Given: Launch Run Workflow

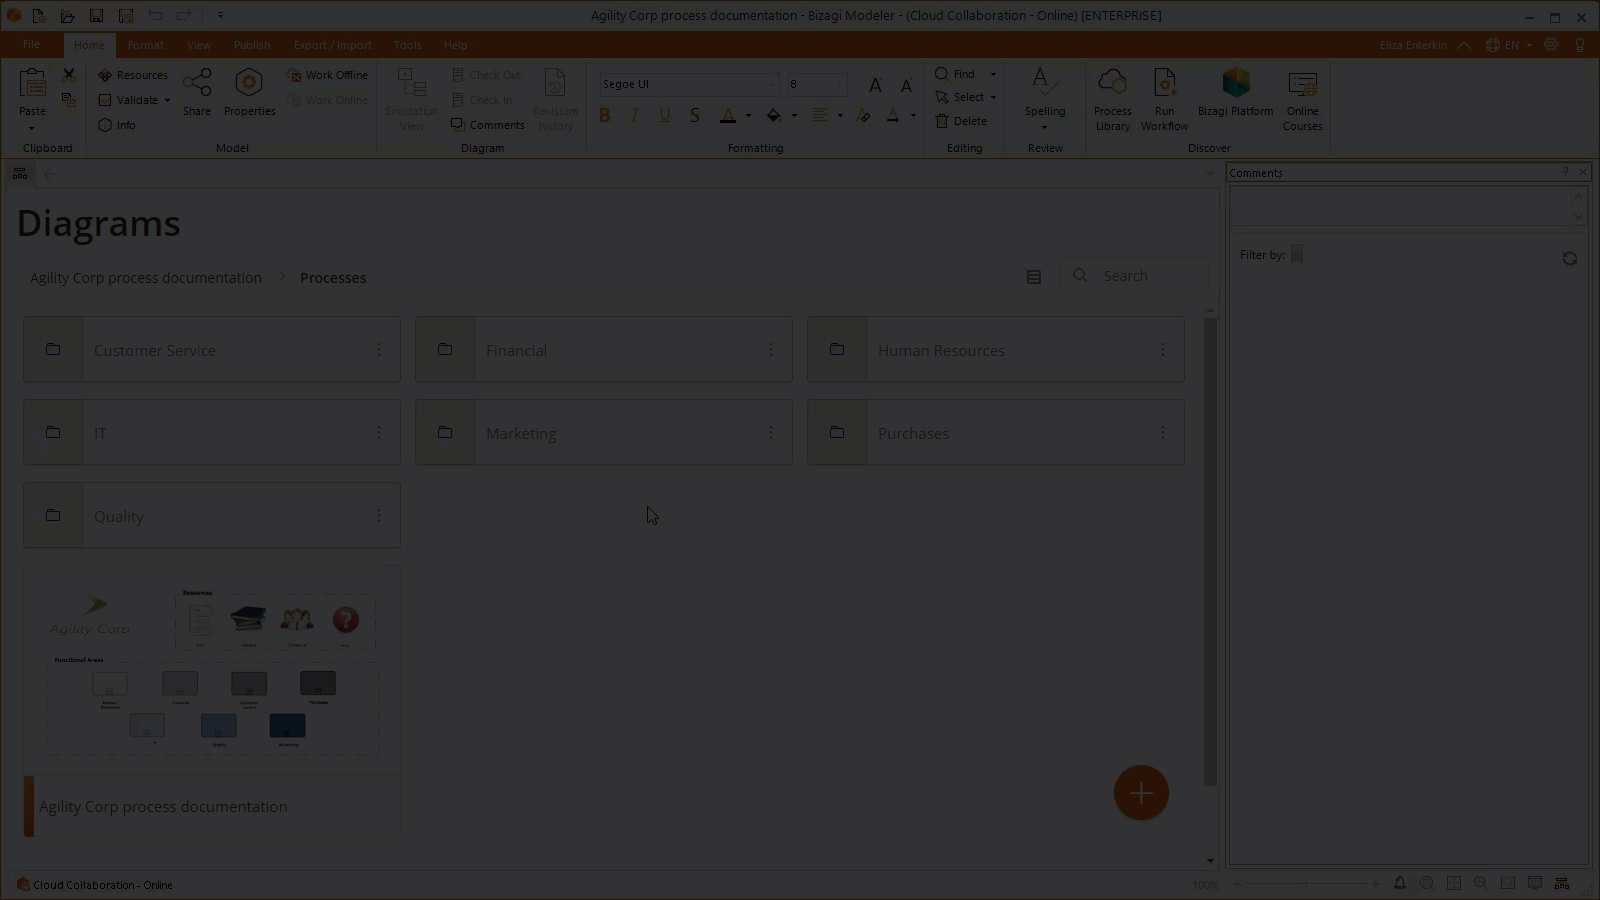Looking at the screenshot, I should (1164, 100).
